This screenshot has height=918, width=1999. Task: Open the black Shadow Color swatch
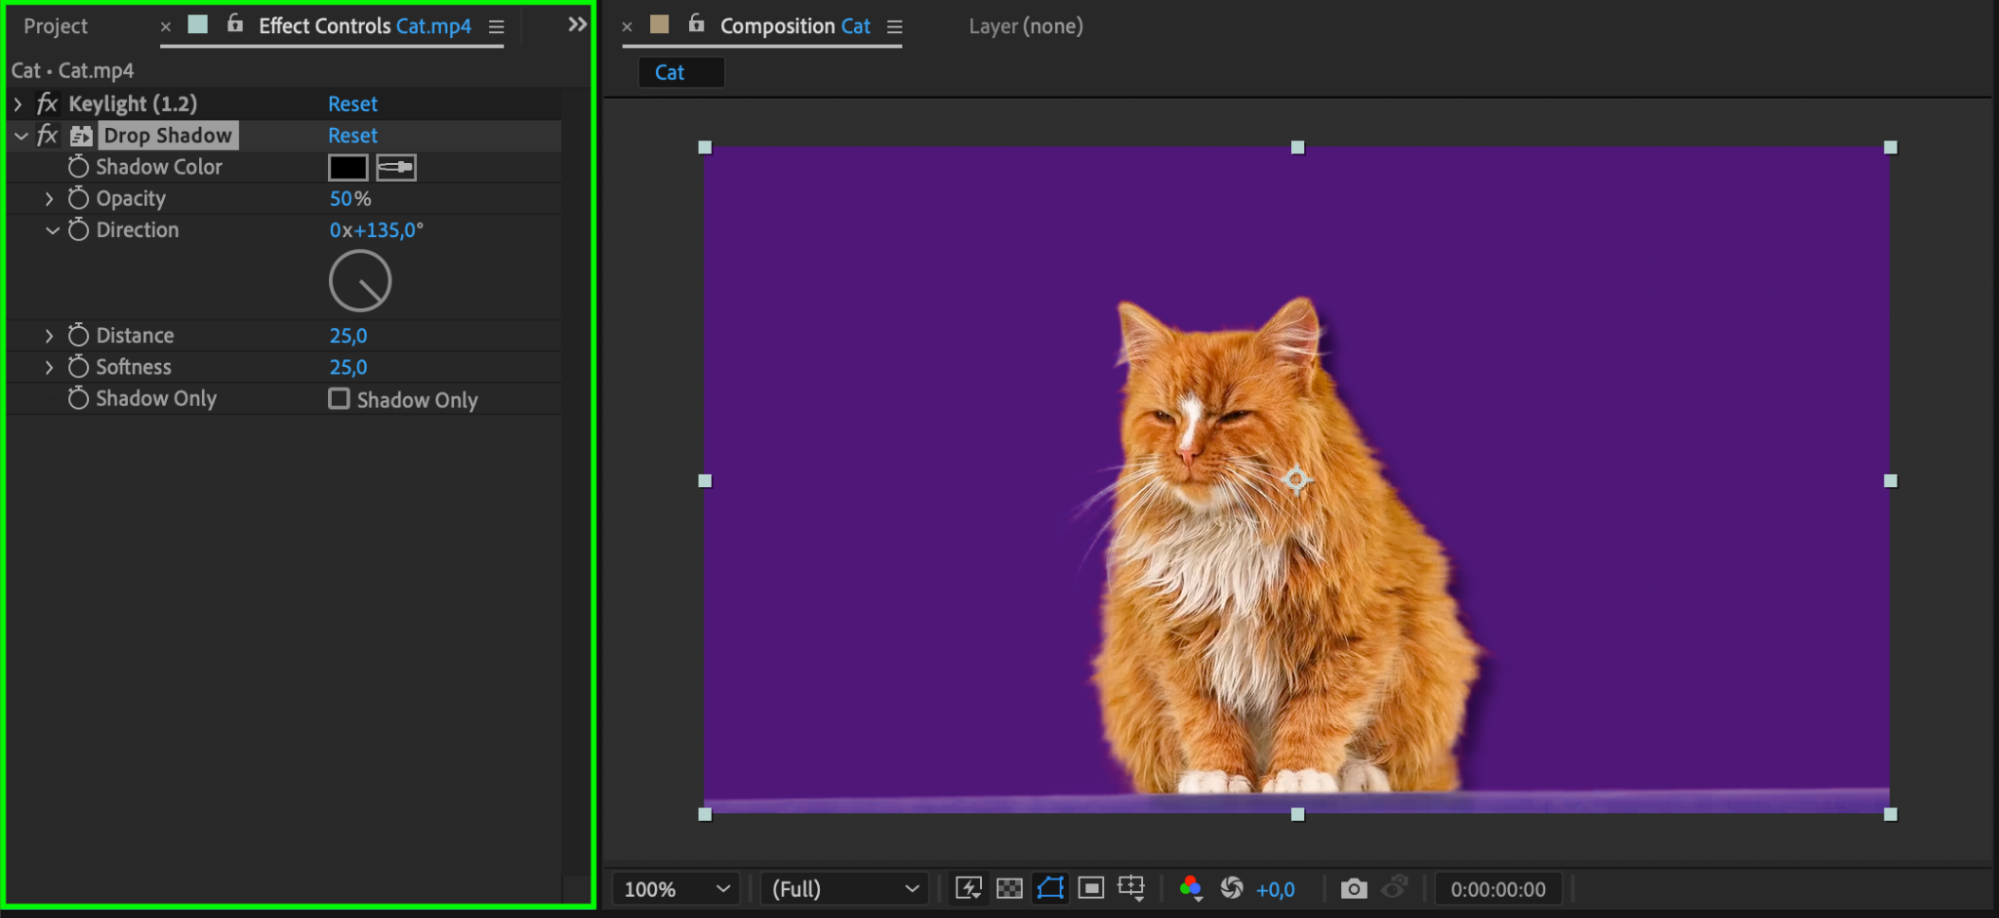(x=348, y=167)
